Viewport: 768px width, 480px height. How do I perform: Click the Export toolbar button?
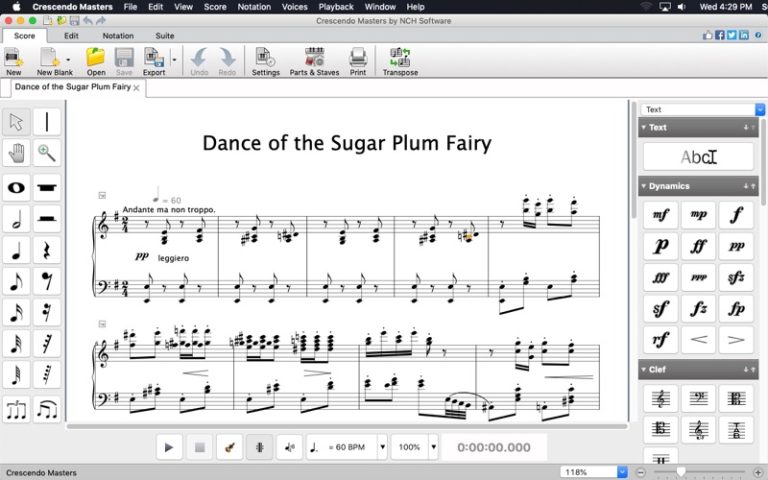coord(154,62)
